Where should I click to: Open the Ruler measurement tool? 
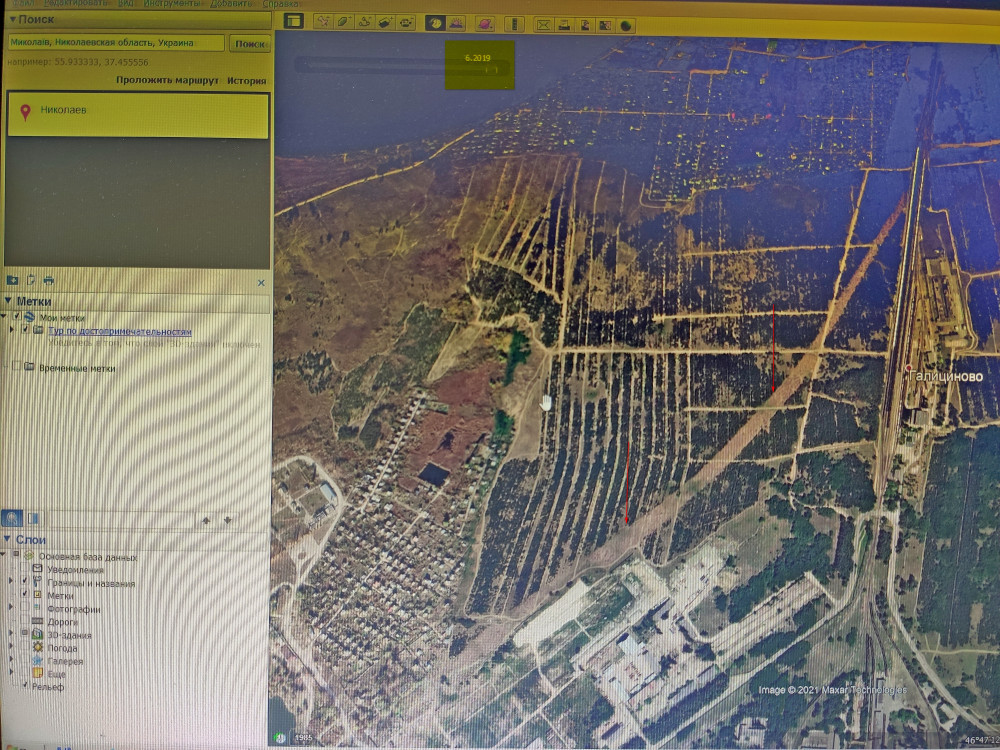(x=514, y=23)
